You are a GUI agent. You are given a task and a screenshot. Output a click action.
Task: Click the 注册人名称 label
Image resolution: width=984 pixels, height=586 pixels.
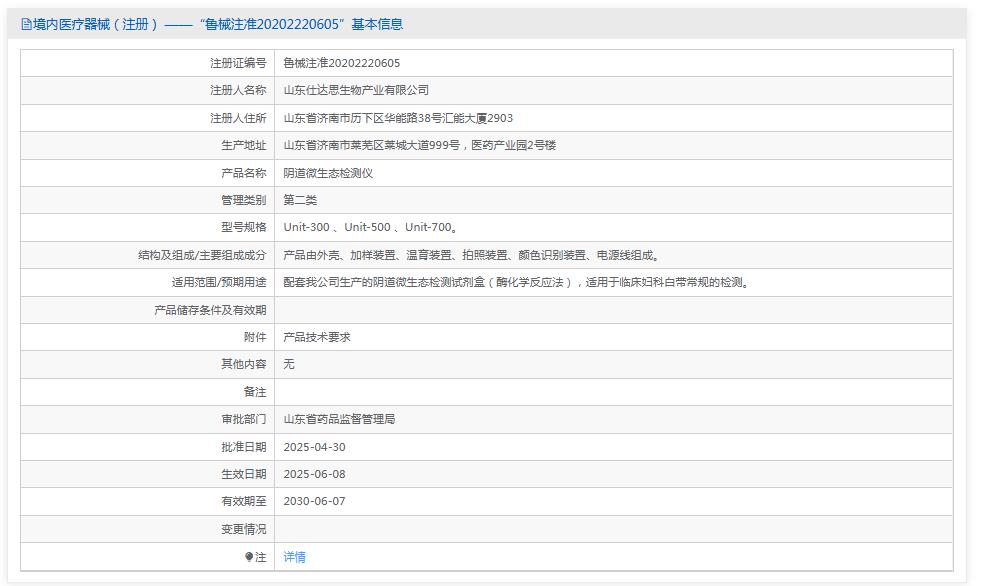238,90
